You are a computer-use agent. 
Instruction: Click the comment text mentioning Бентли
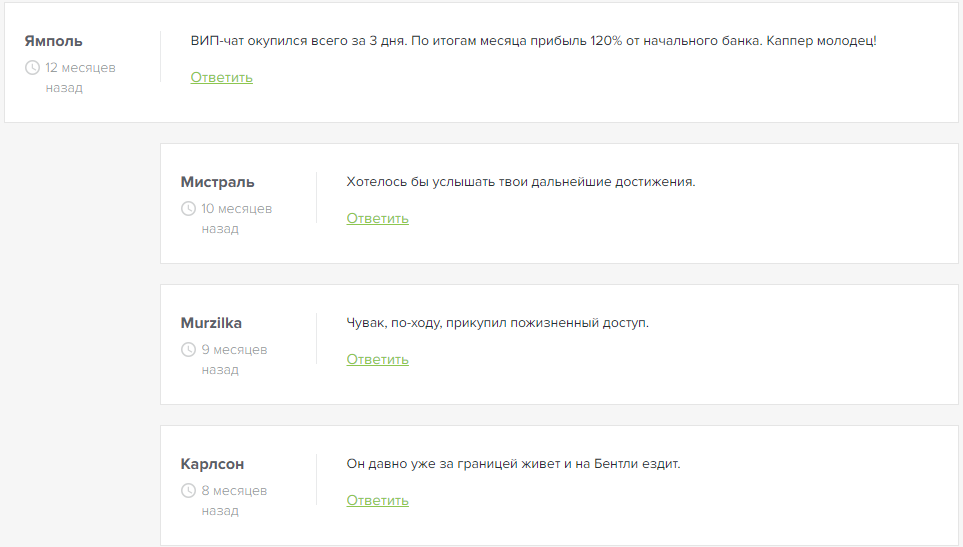pos(513,464)
